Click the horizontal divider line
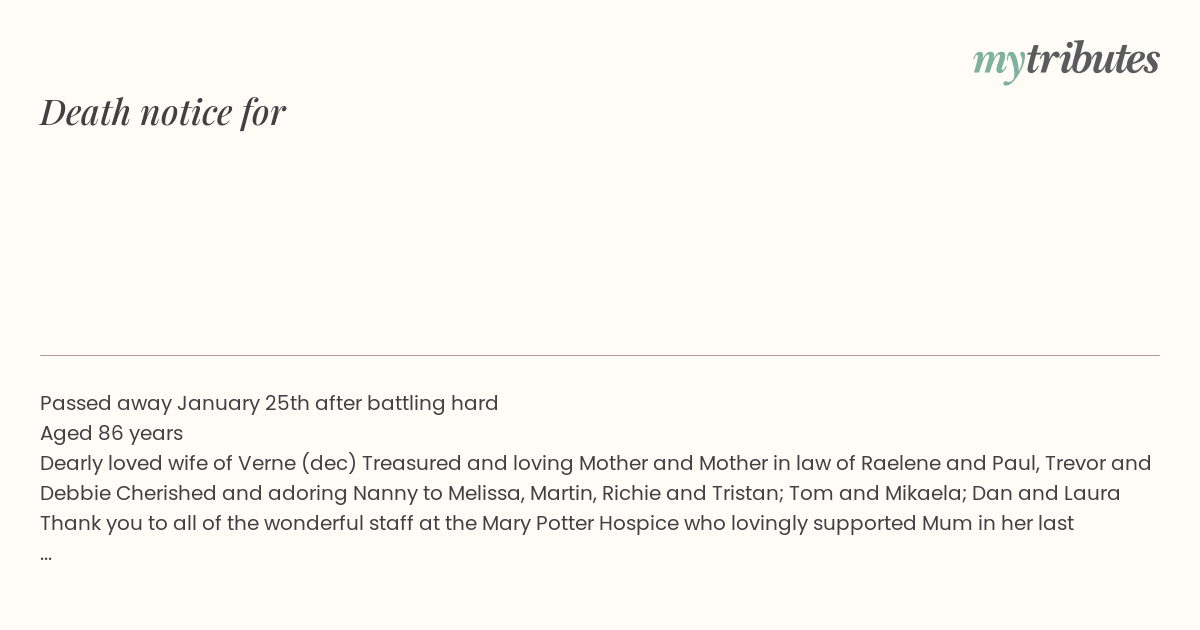The image size is (1200, 630). [600, 355]
